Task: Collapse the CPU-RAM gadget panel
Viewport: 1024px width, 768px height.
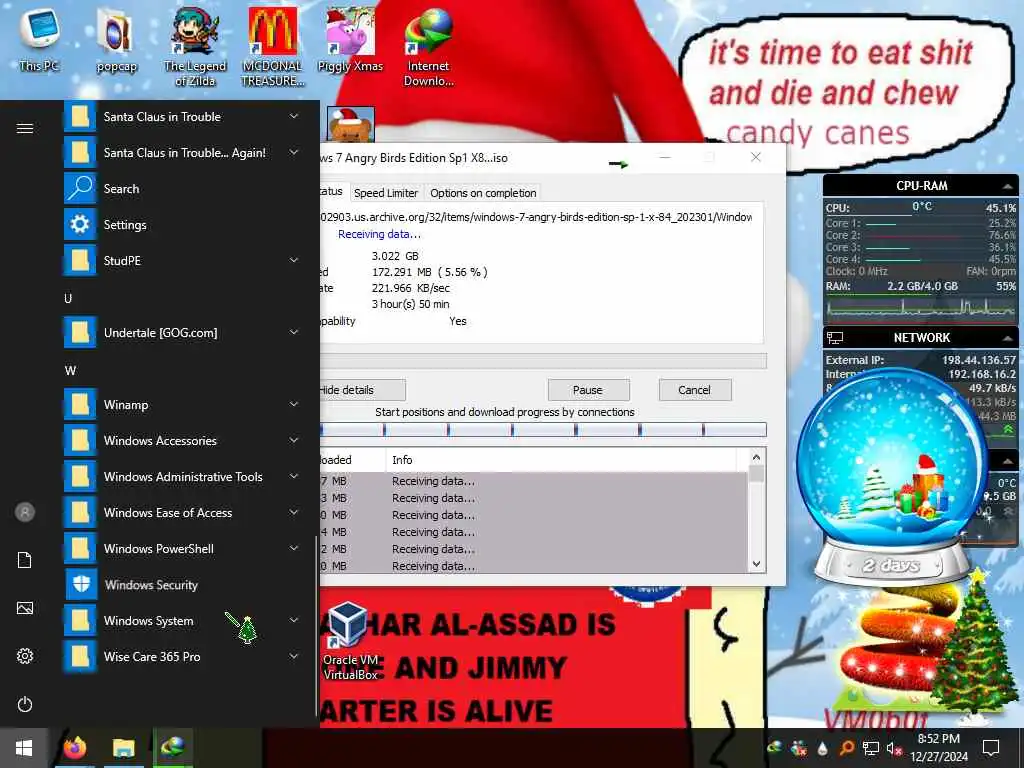Action: [x=1008, y=186]
